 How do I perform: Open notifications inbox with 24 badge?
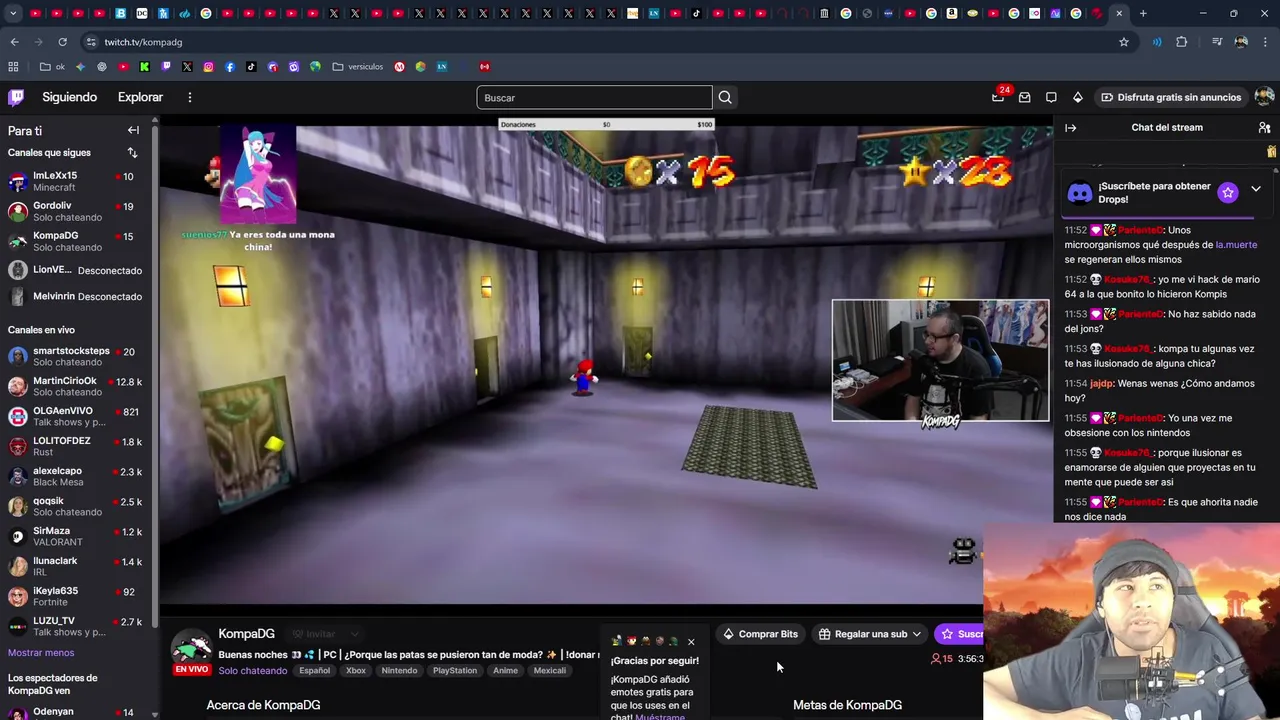click(999, 96)
